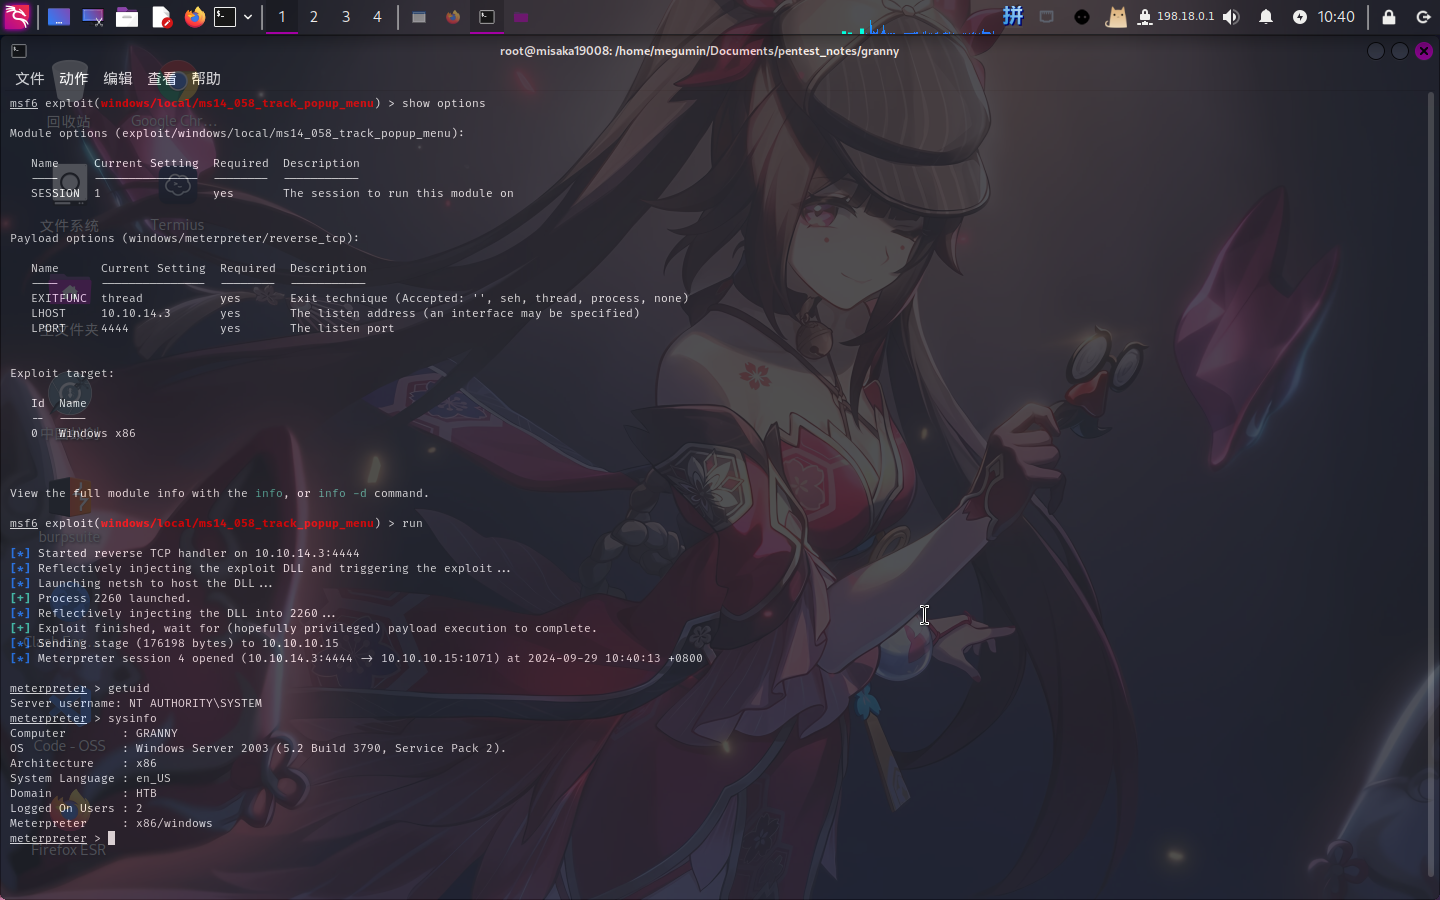Open the pinyin input method indicator

pyautogui.click(x=1013, y=16)
